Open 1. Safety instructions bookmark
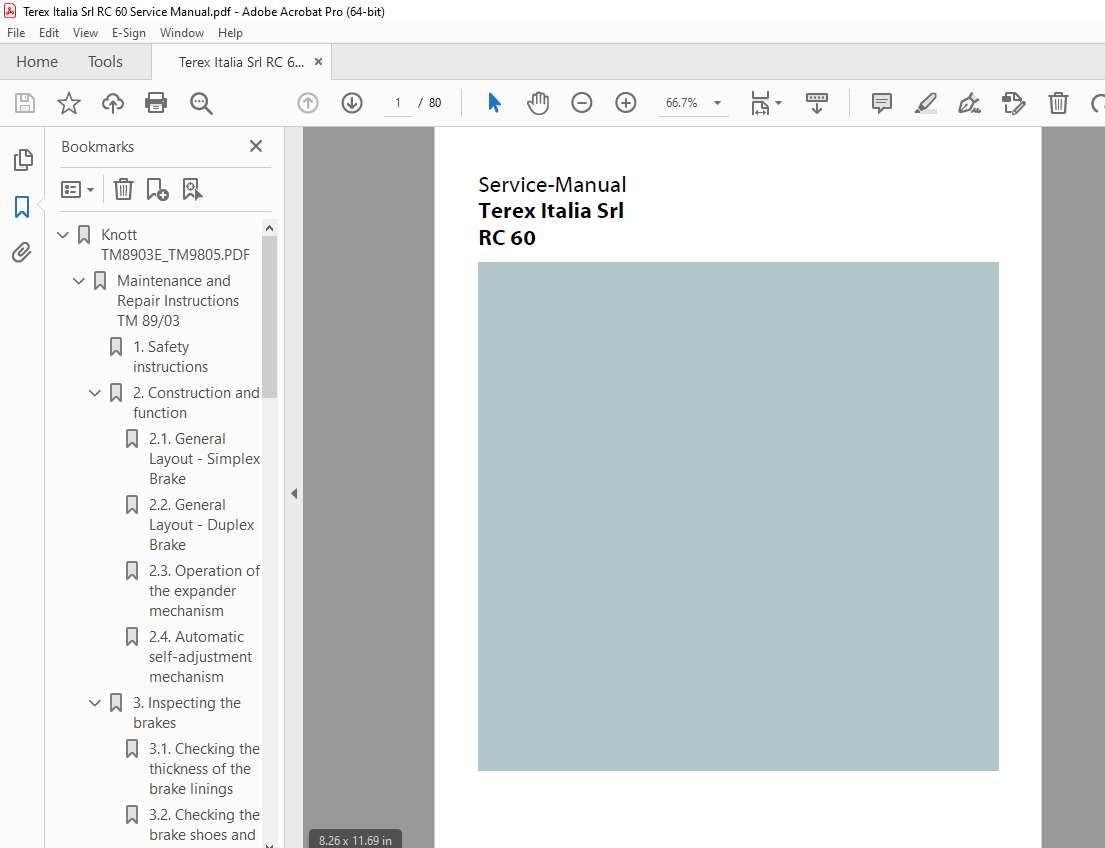Image resolution: width=1105 pixels, height=848 pixels. click(x=171, y=357)
